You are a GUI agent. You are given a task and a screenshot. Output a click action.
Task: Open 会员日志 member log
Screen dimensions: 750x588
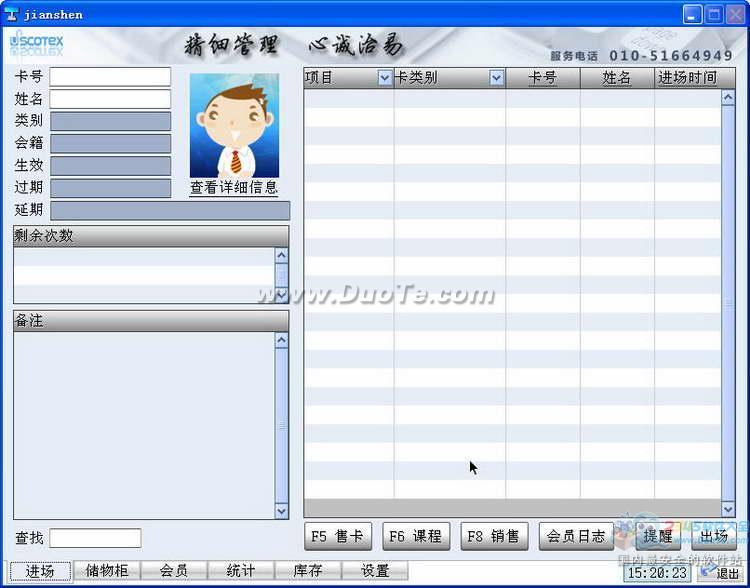pyautogui.click(x=576, y=536)
